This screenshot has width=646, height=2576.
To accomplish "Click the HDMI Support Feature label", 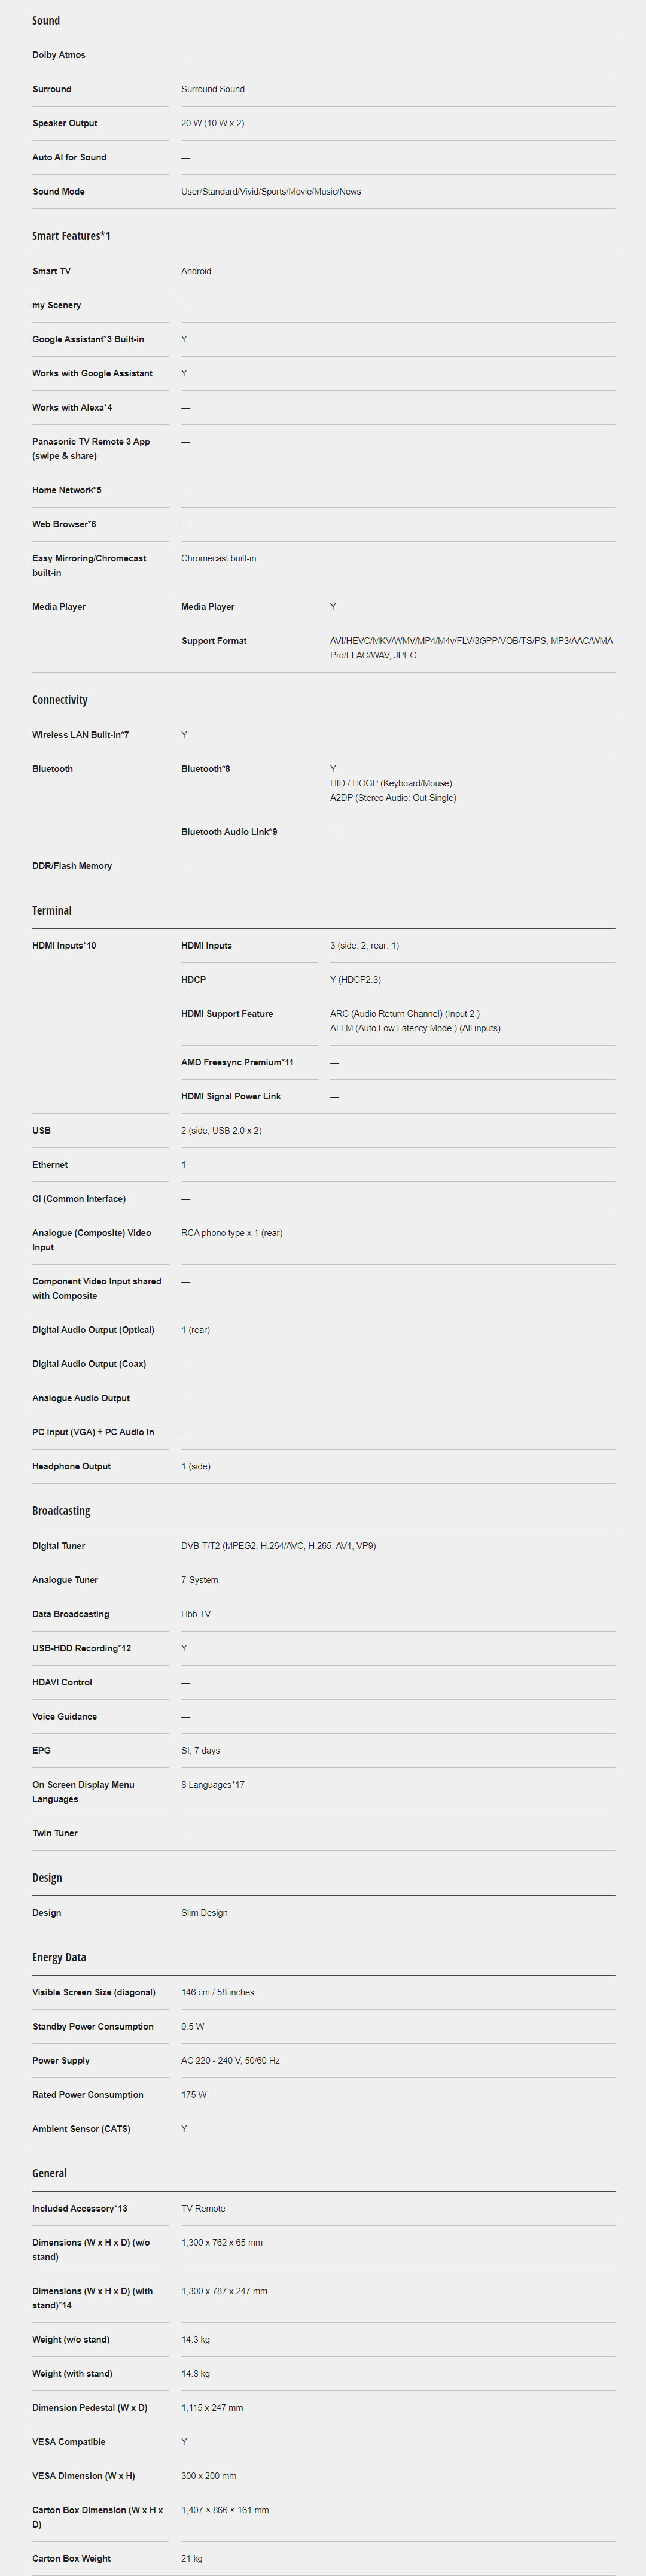I will [x=227, y=1014].
